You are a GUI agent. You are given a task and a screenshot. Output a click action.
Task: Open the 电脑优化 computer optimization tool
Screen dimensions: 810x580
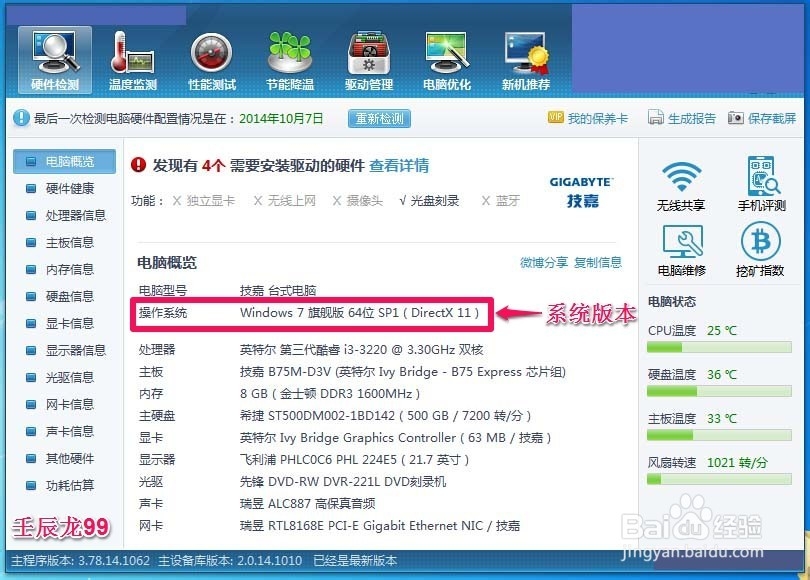tap(447, 60)
